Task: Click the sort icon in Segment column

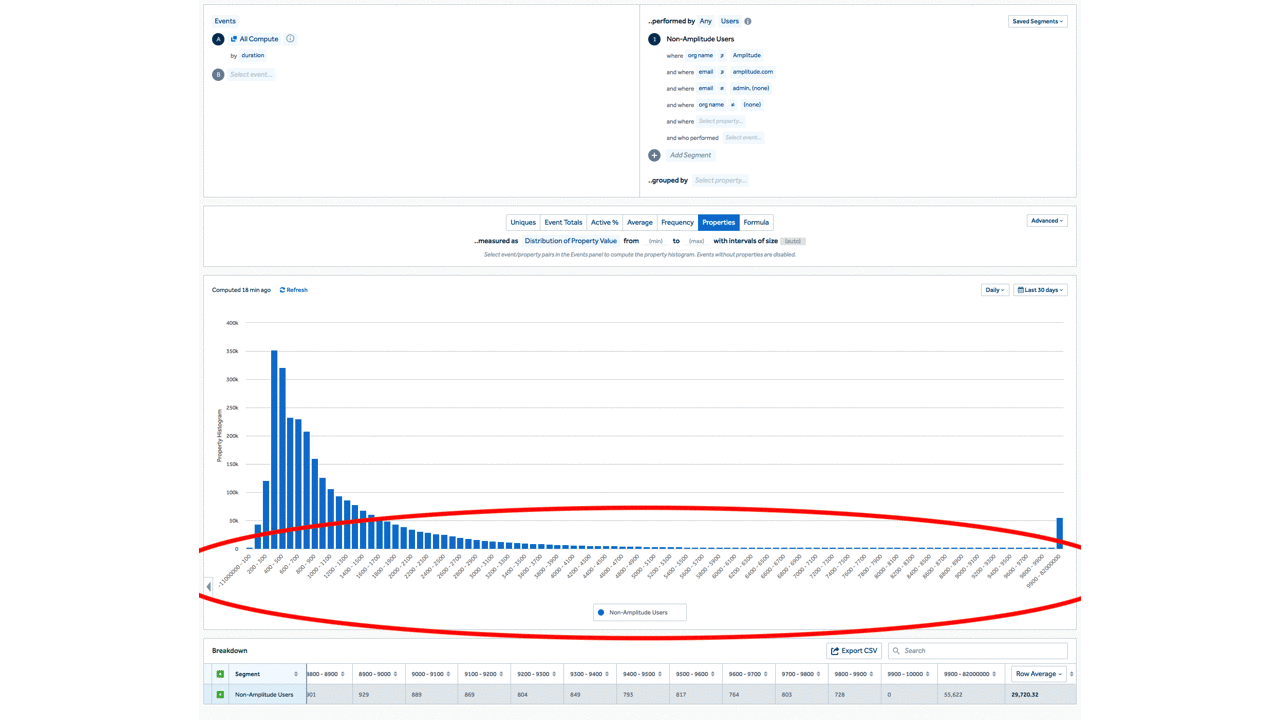Action: 295,674
